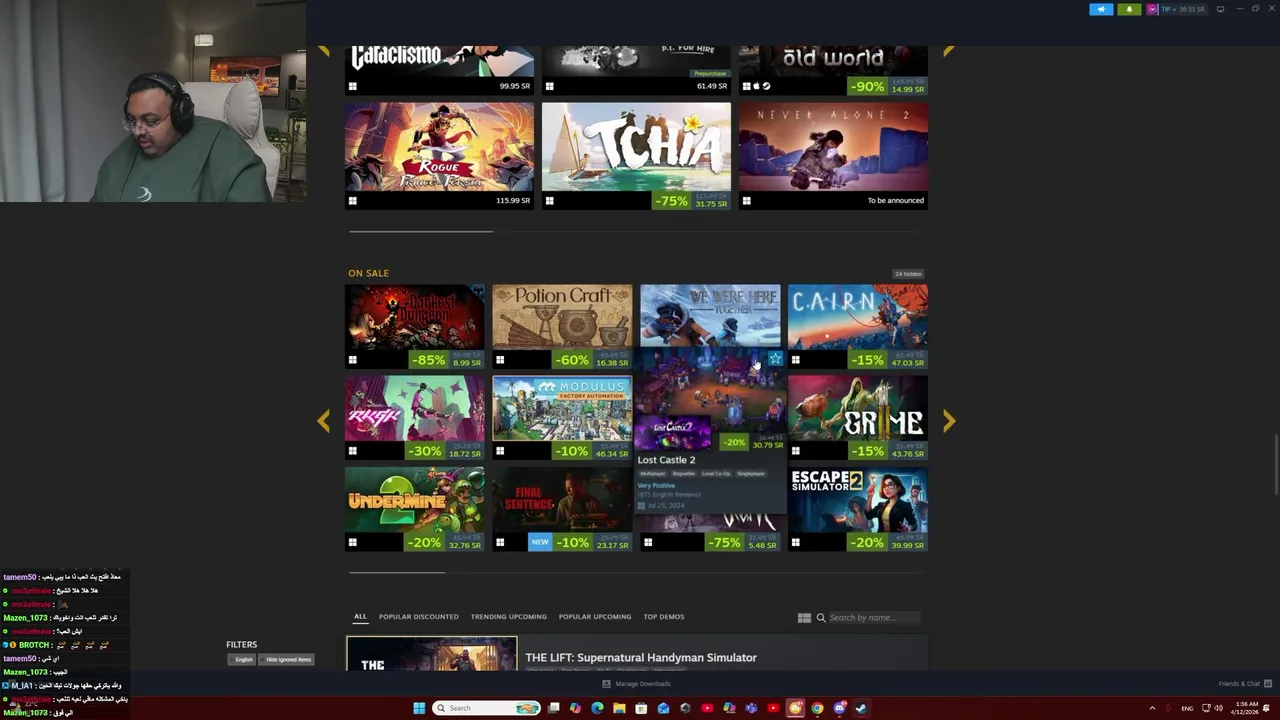Open The Rogue Prince of Persia capsule
This screenshot has width=1280, height=720.
click(x=439, y=156)
